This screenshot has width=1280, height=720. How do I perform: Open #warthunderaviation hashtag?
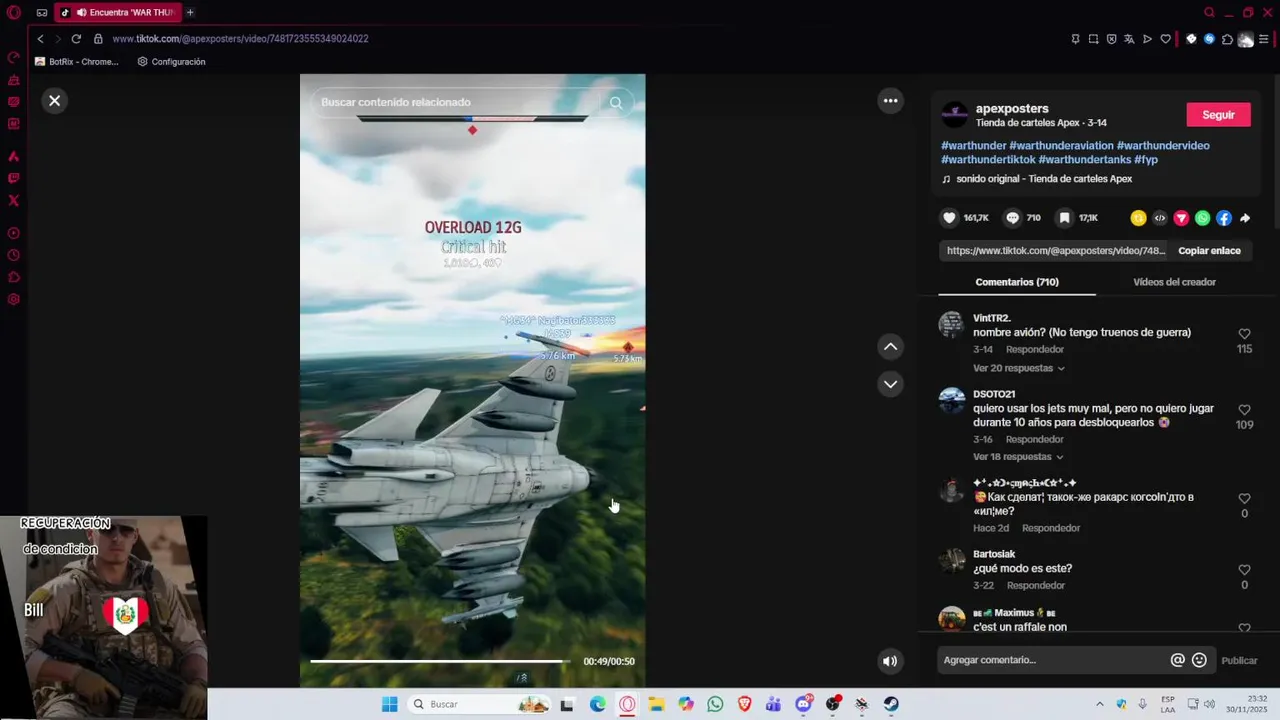pyautogui.click(x=1061, y=146)
